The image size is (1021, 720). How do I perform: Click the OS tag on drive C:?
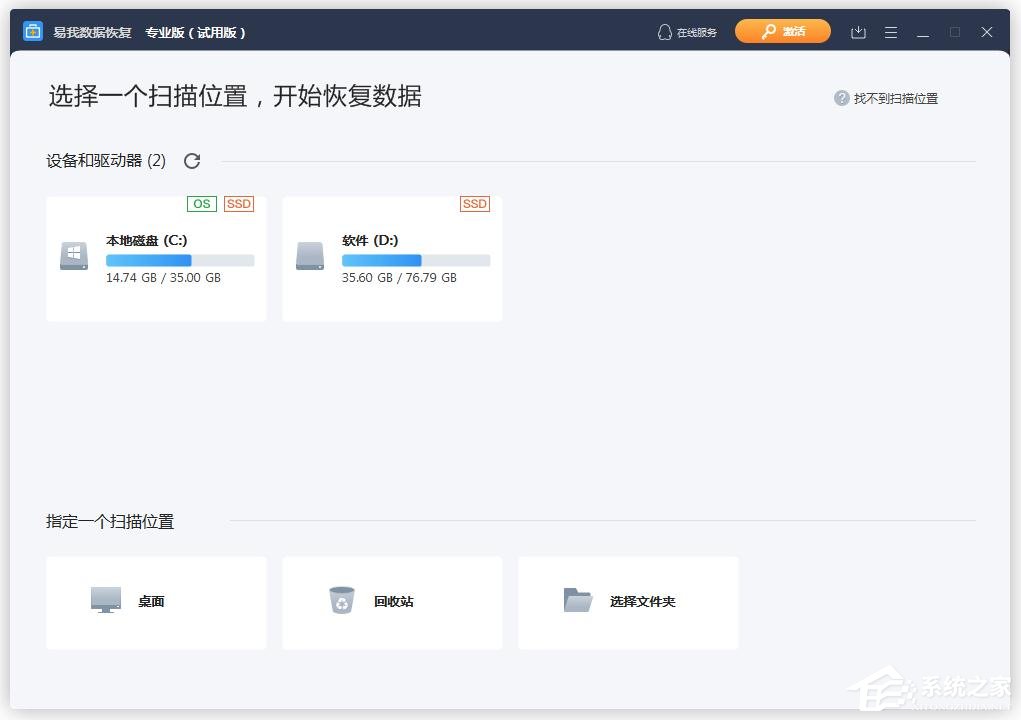pos(201,204)
